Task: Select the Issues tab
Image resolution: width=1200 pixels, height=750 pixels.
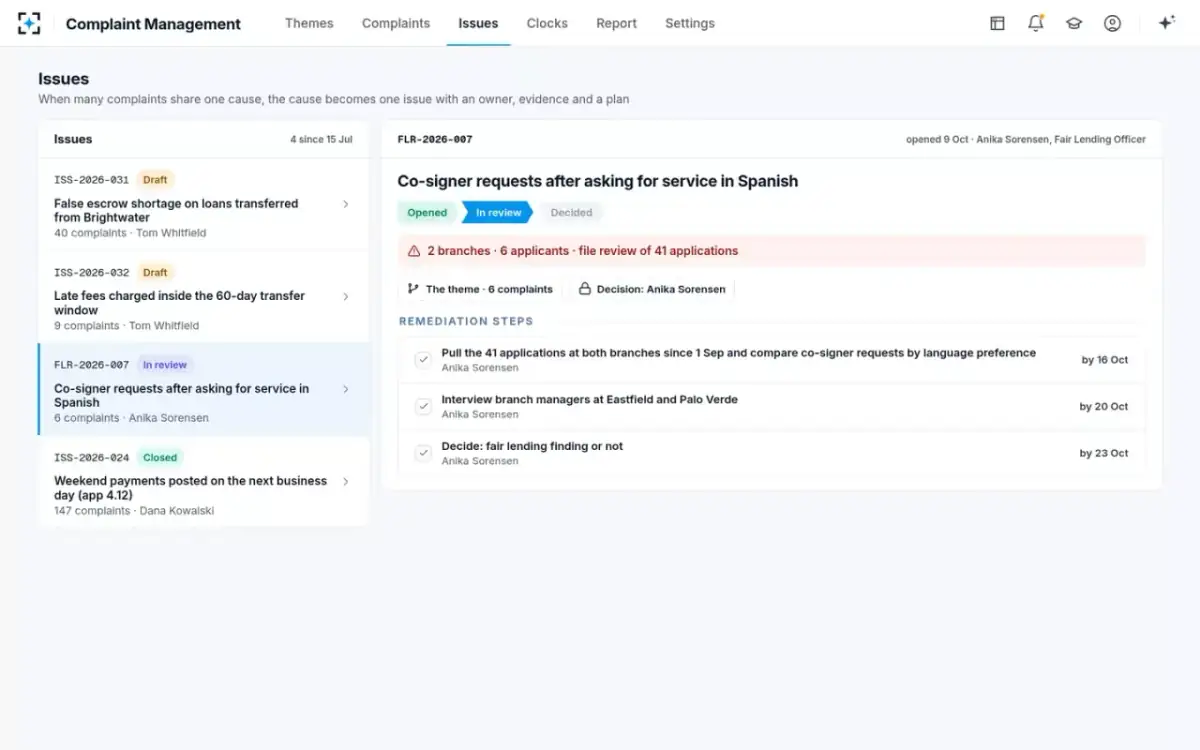Action: pos(478,23)
